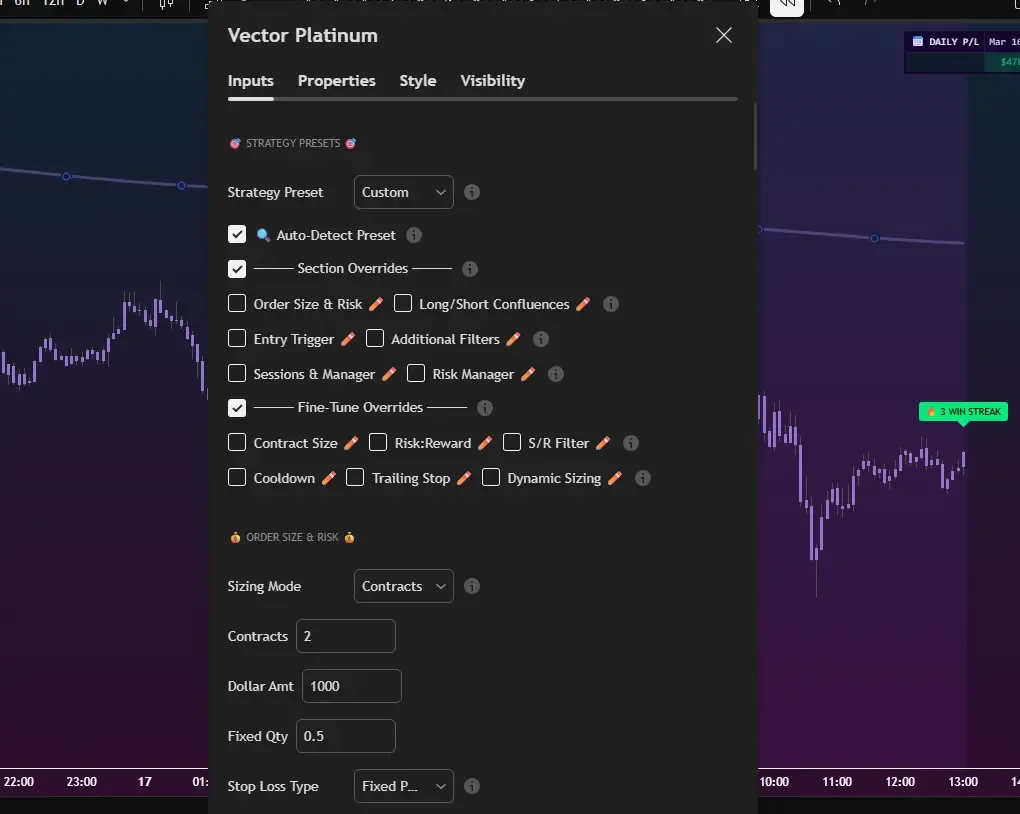Click the Contracts input field
This screenshot has width=1020, height=814.
click(345, 636)
